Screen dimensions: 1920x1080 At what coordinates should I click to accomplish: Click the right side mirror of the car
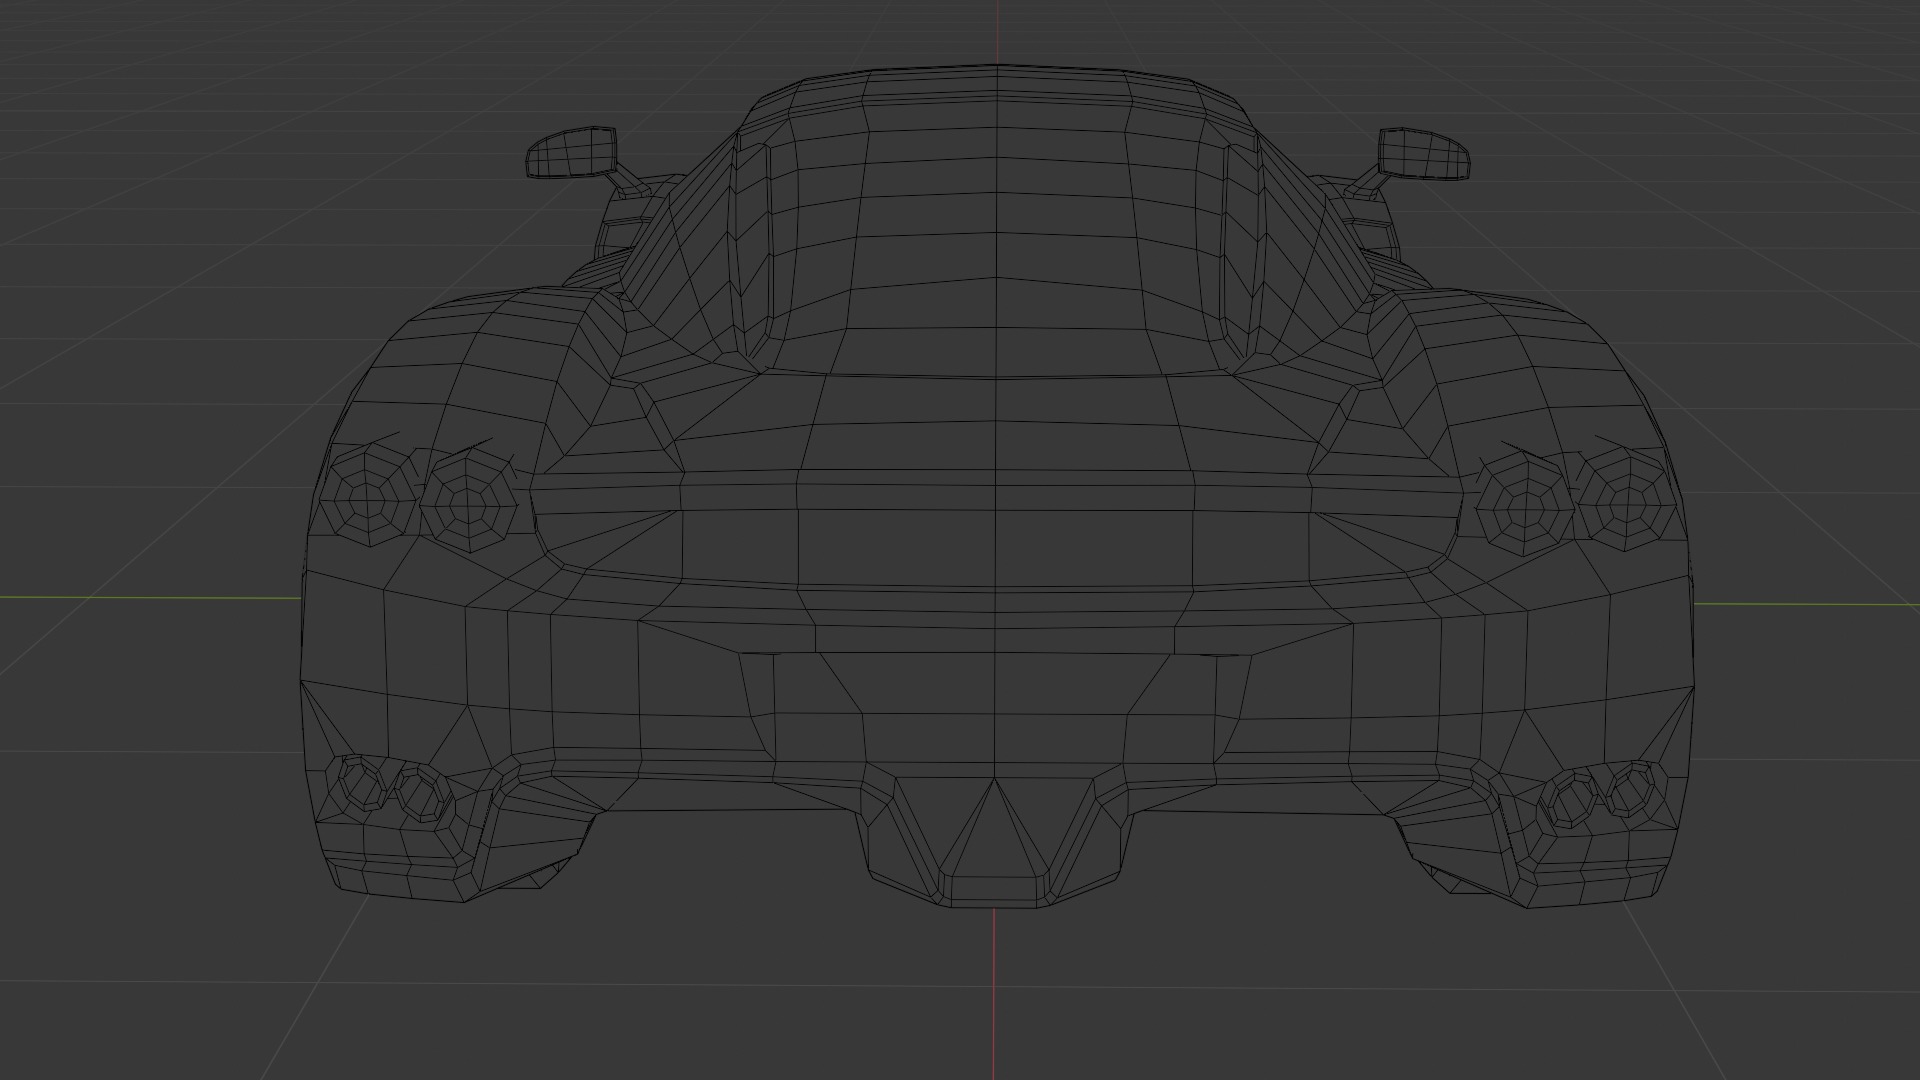coord(1424,154)
